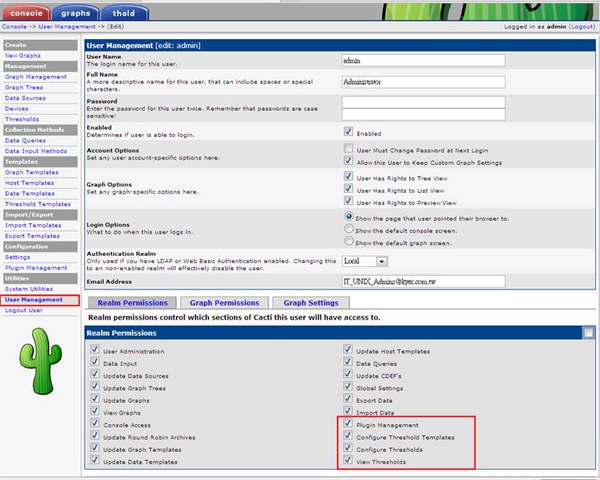Switch to Graph Permissions tab
This screenshot has height=480, width=600.
coord(224,303)
